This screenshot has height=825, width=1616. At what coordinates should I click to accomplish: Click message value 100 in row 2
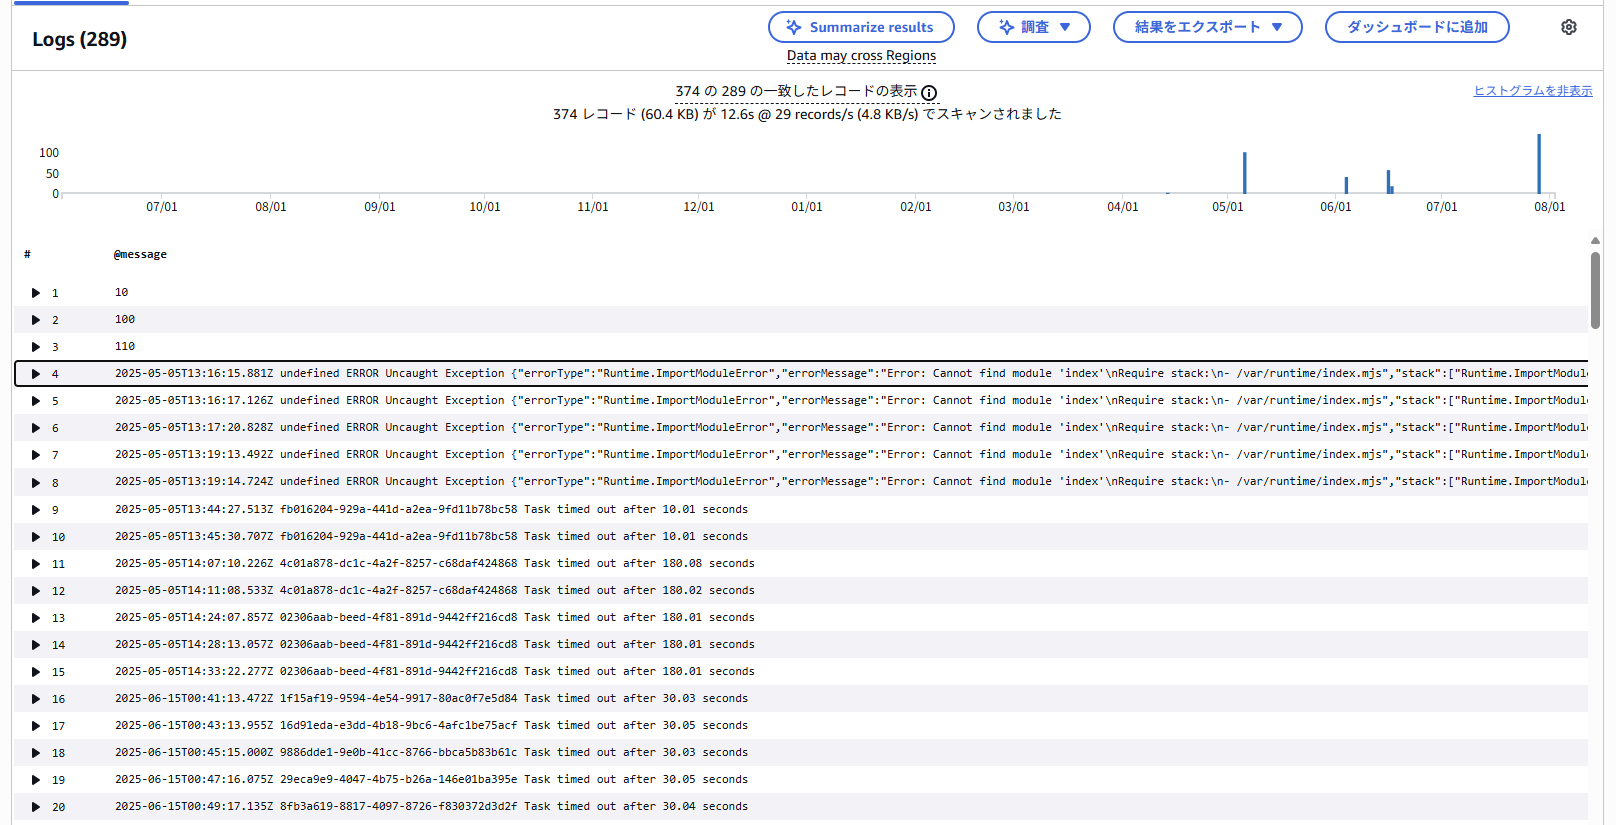pos(125,320)
